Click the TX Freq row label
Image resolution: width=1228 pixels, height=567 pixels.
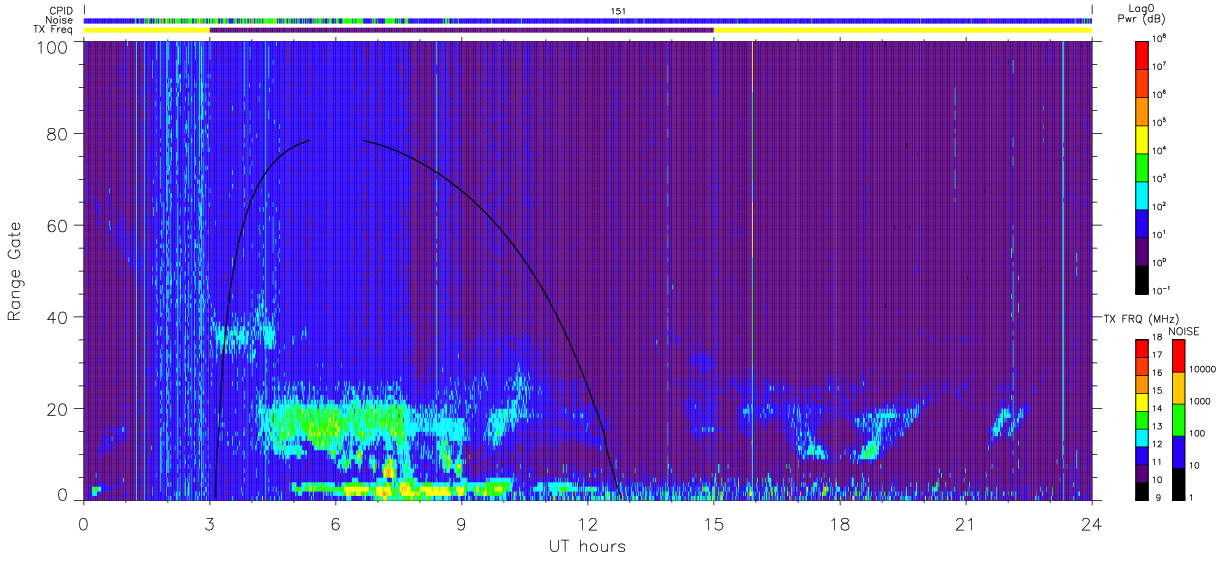pyautogui.click(x=53, y=29)
